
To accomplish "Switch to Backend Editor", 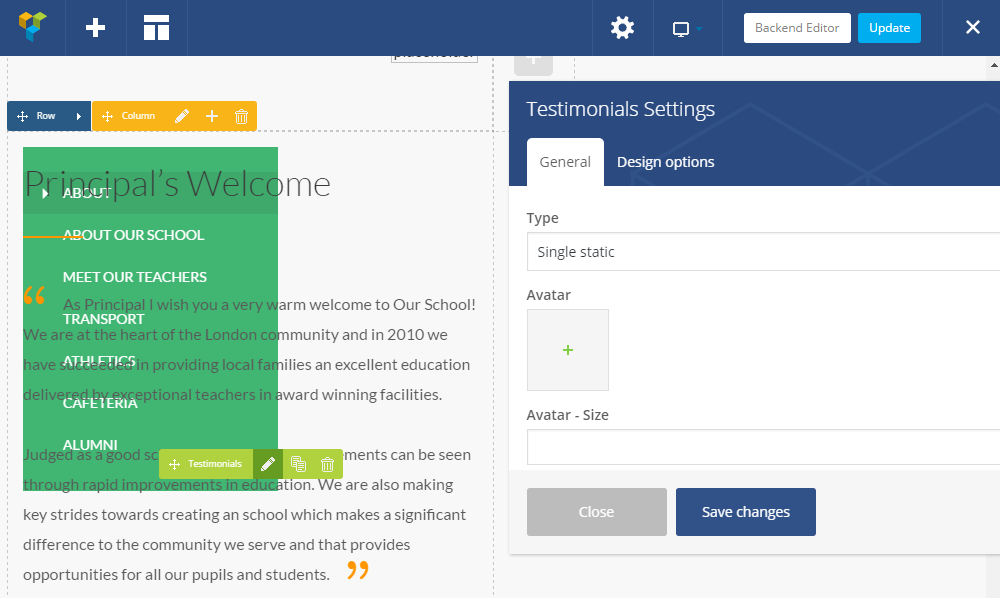I will (x=796, y=27).
